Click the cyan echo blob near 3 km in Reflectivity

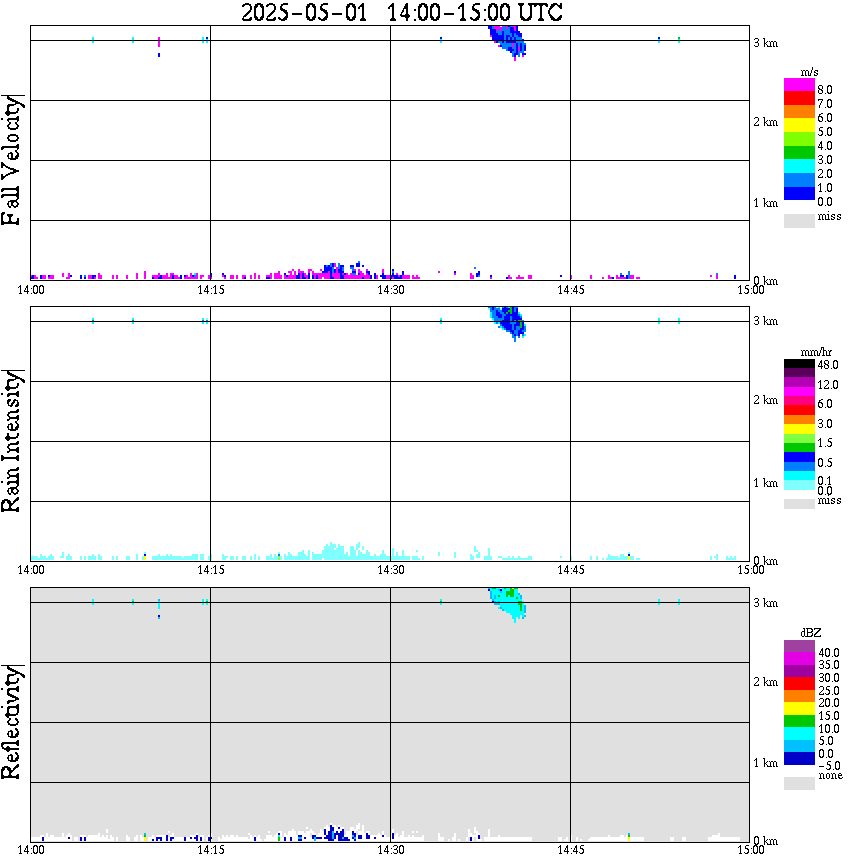[x=508, y=603]
